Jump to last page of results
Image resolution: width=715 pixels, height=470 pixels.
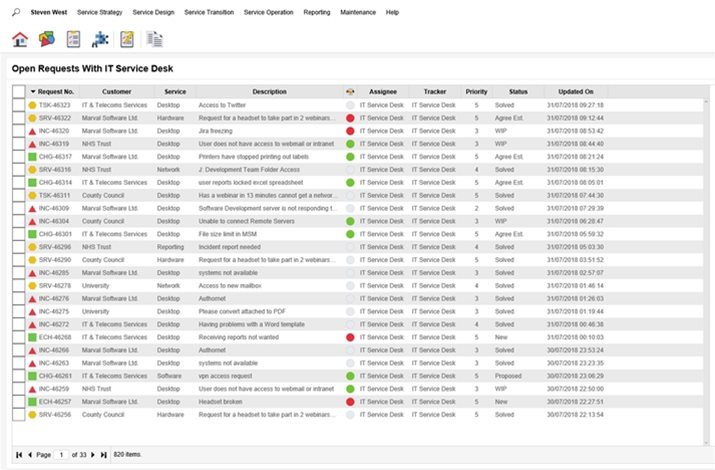pos(103,454)
